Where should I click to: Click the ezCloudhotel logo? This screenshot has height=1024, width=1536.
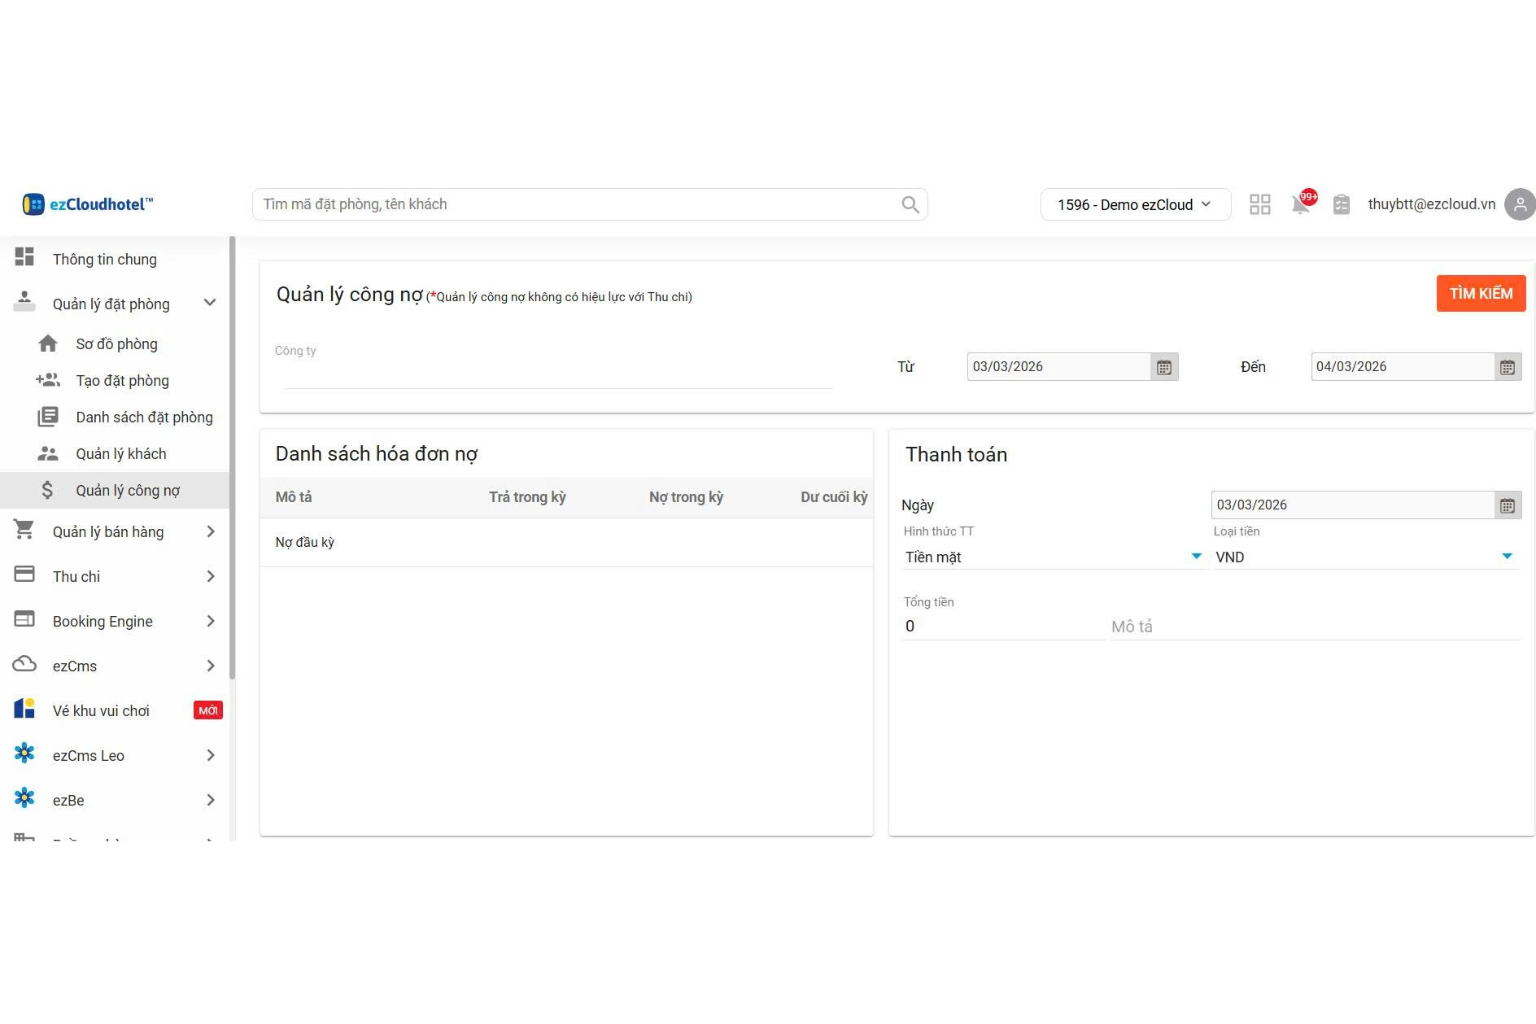[x=88, y=204]
